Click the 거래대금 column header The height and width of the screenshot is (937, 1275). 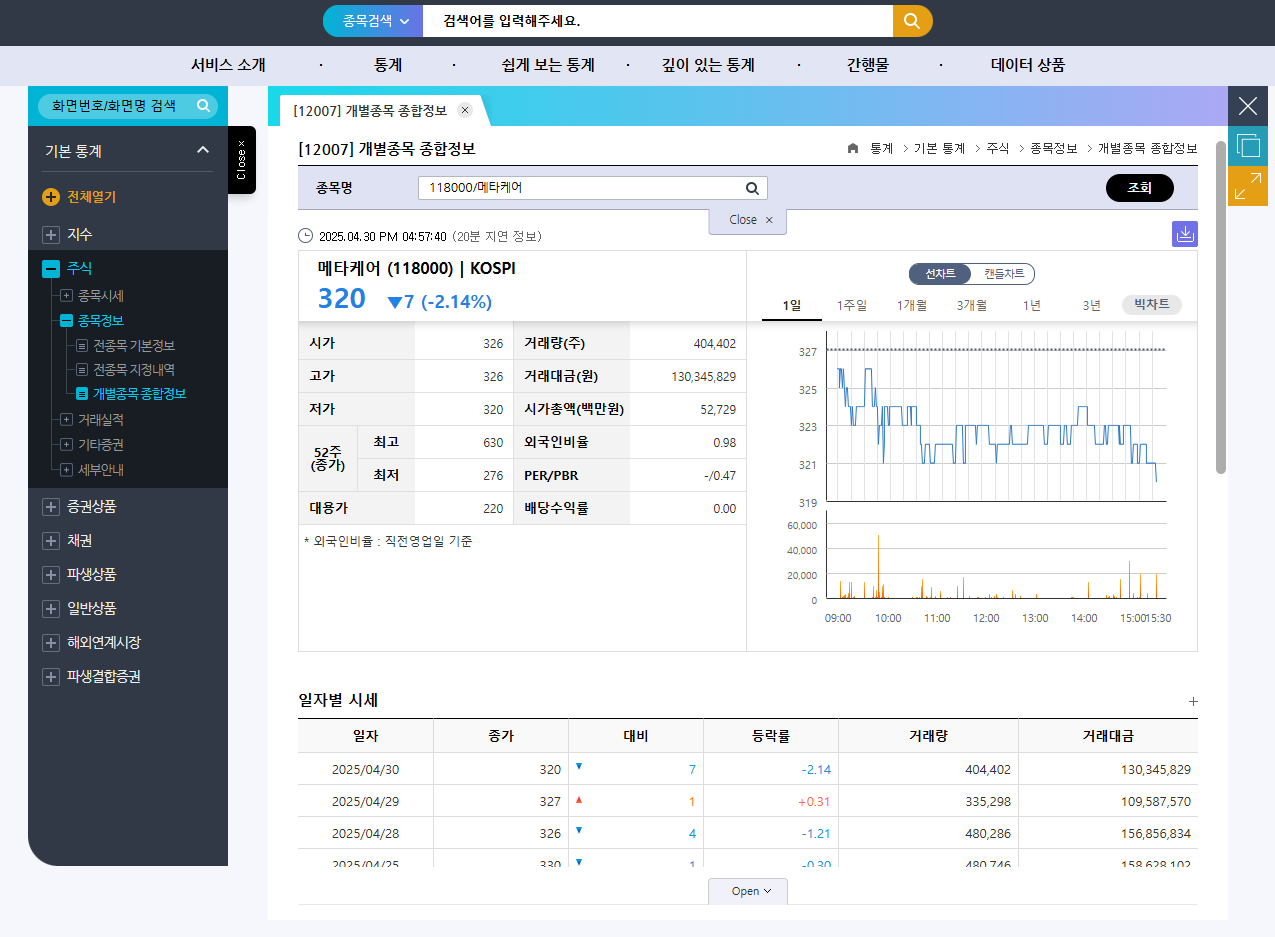click(1108, 736)
